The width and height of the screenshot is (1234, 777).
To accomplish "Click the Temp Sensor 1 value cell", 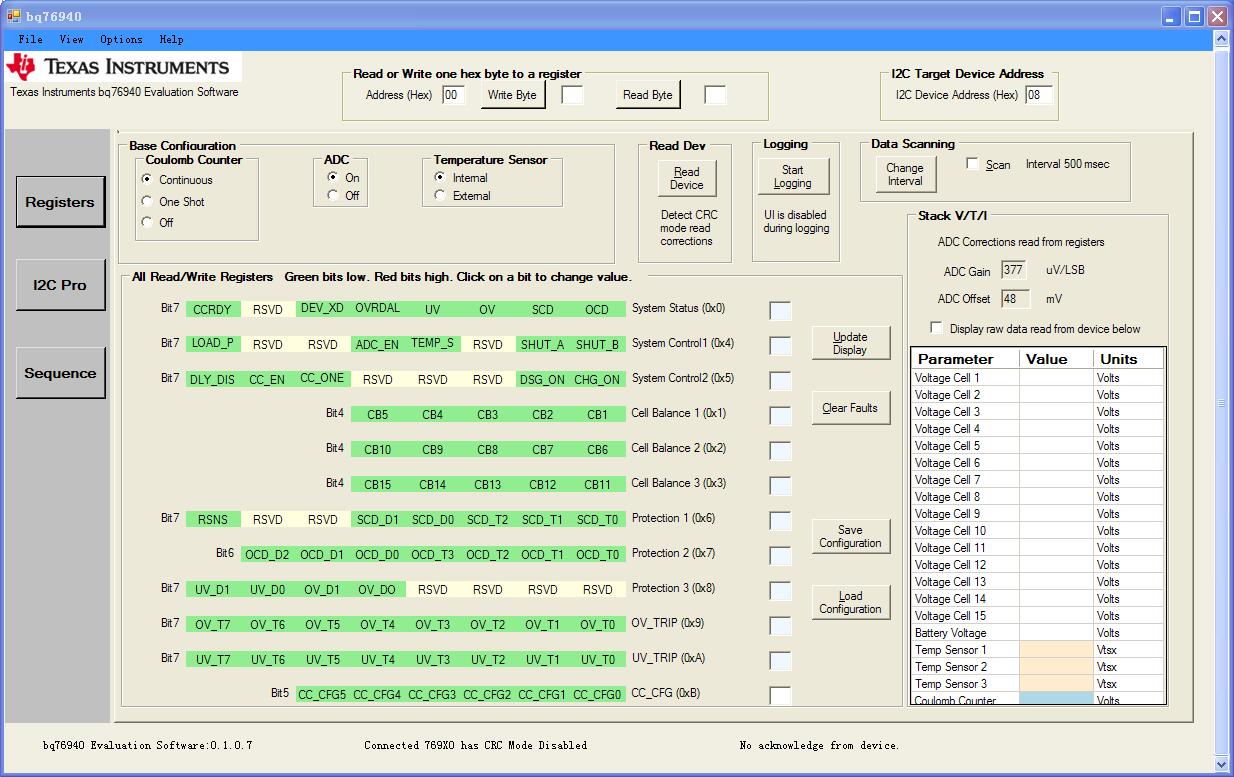I will pyautogui.click(x=1056, y=650).
